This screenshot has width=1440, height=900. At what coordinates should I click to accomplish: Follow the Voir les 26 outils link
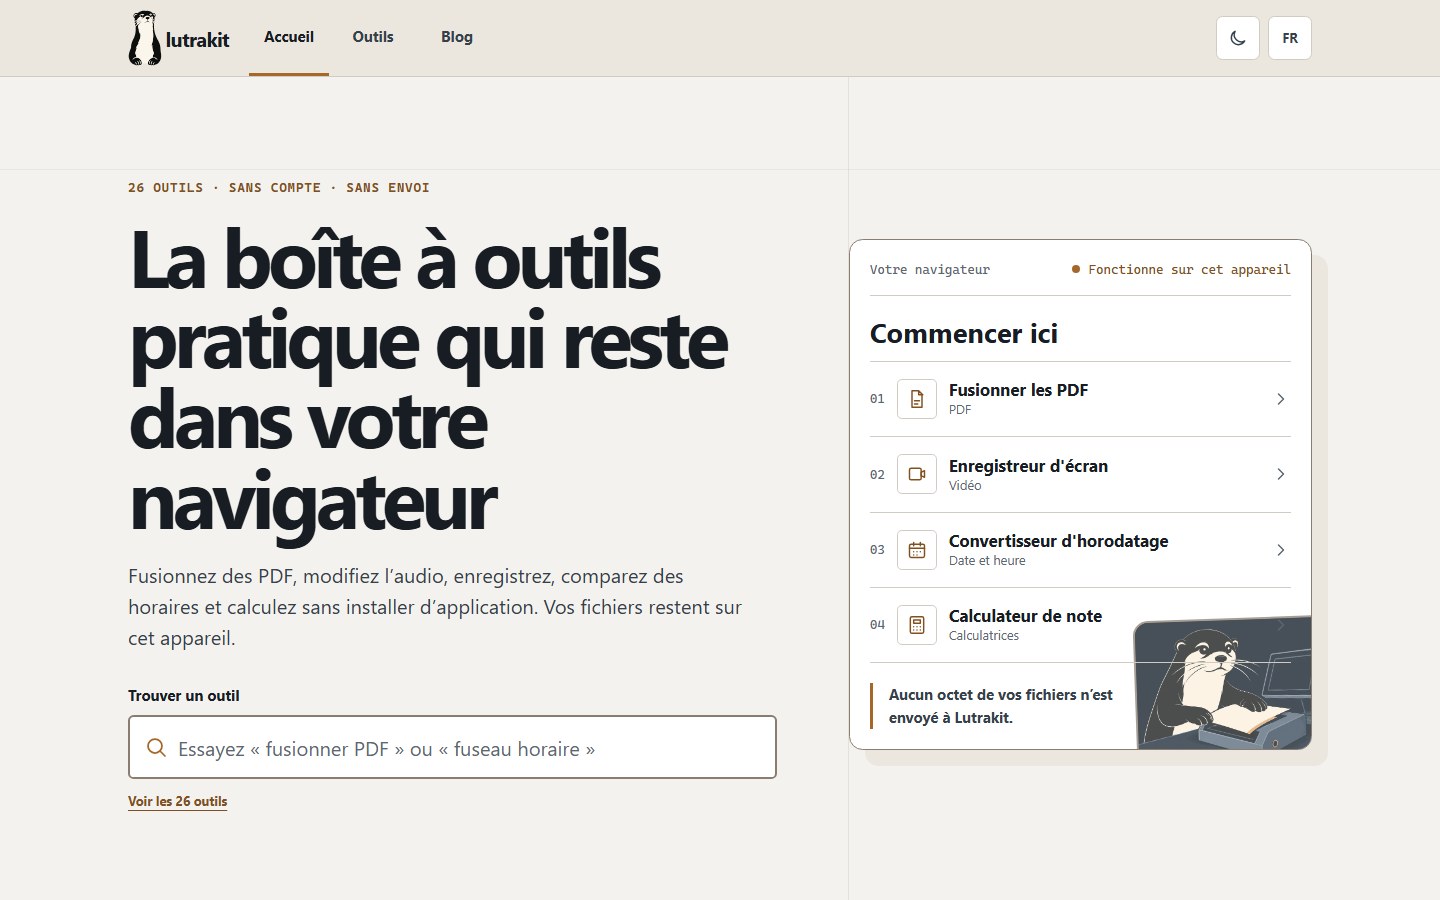[178, 801]
